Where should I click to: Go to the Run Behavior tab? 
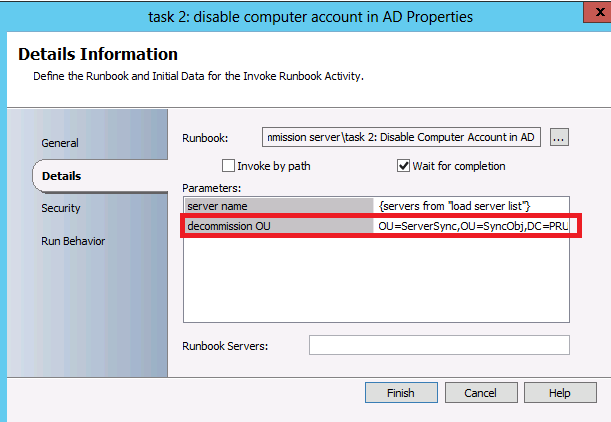tap(73, 241)
